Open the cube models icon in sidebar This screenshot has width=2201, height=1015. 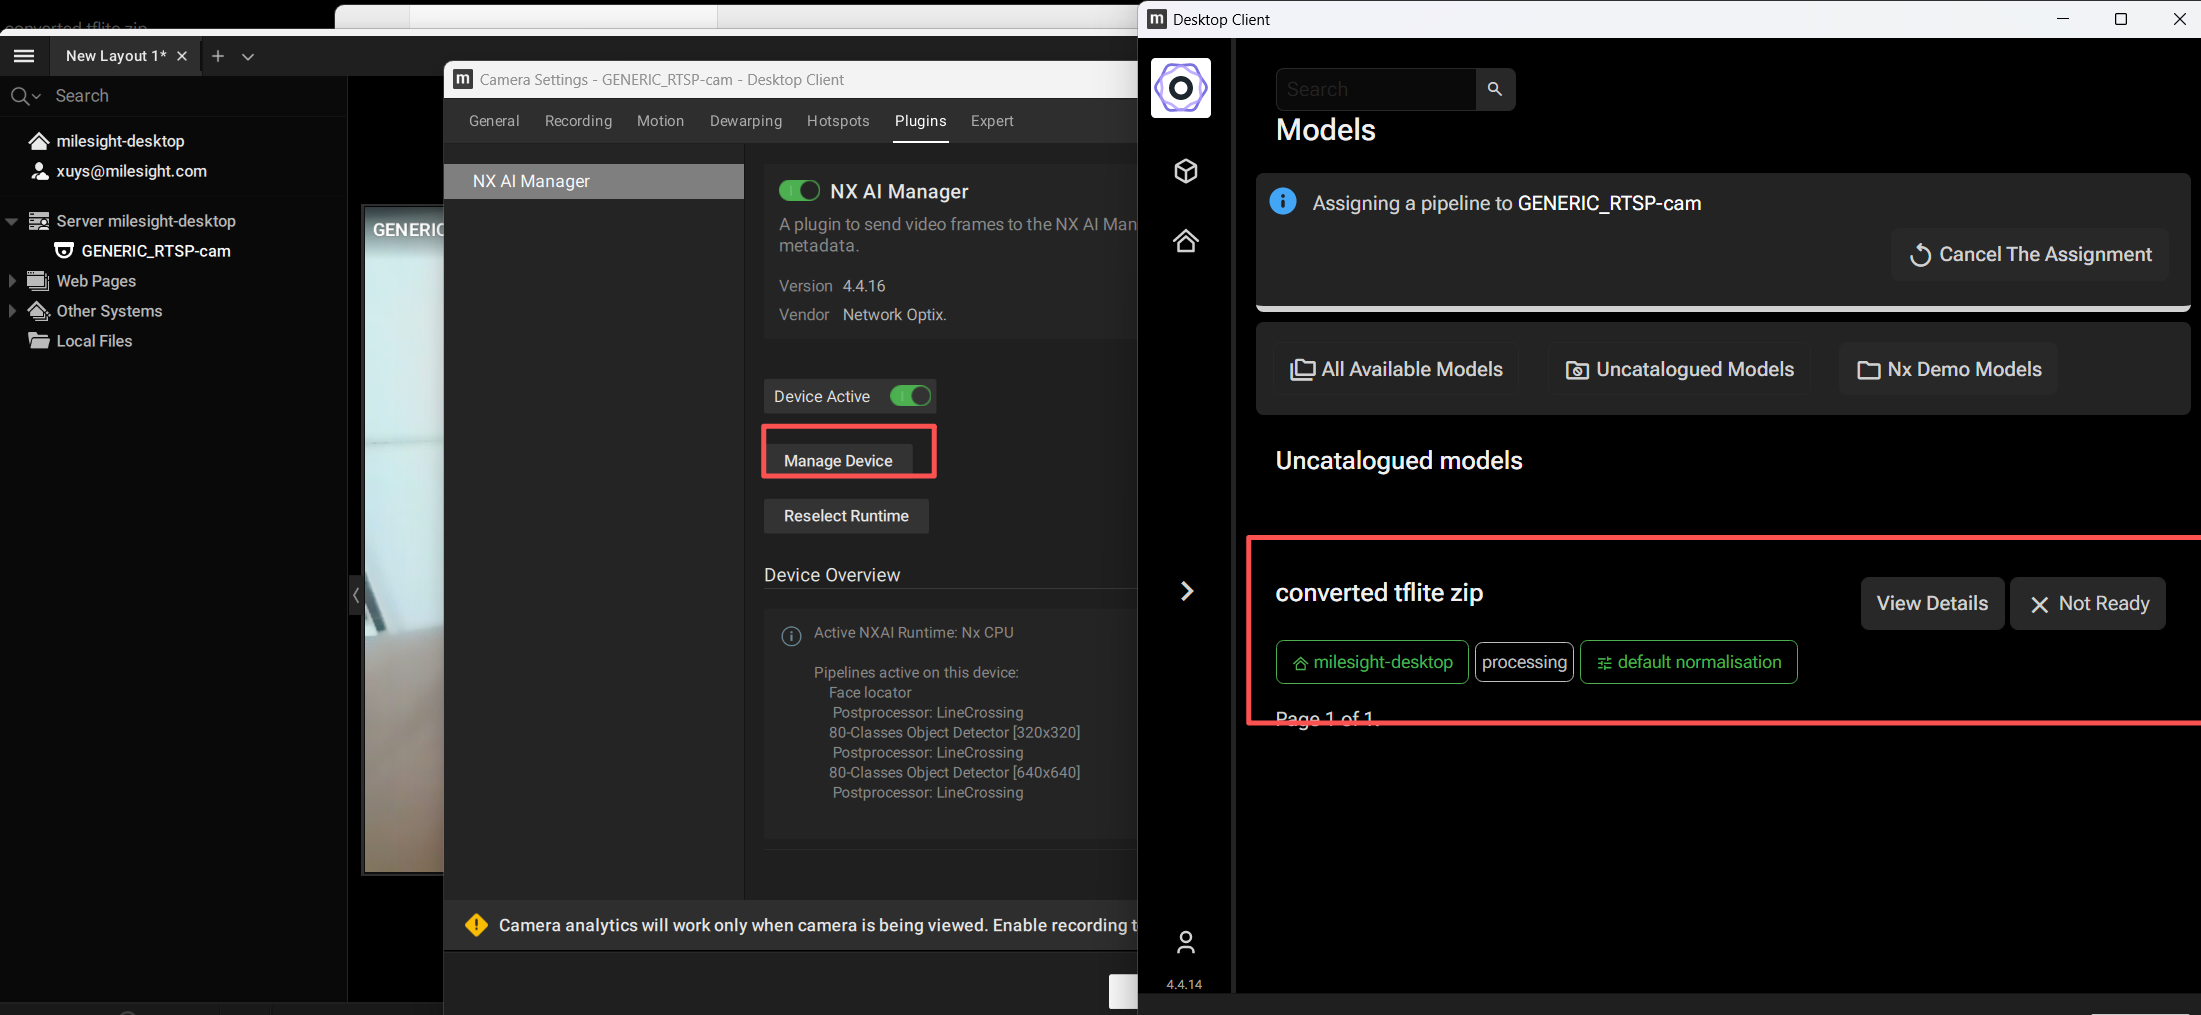tap(1186, 171)
